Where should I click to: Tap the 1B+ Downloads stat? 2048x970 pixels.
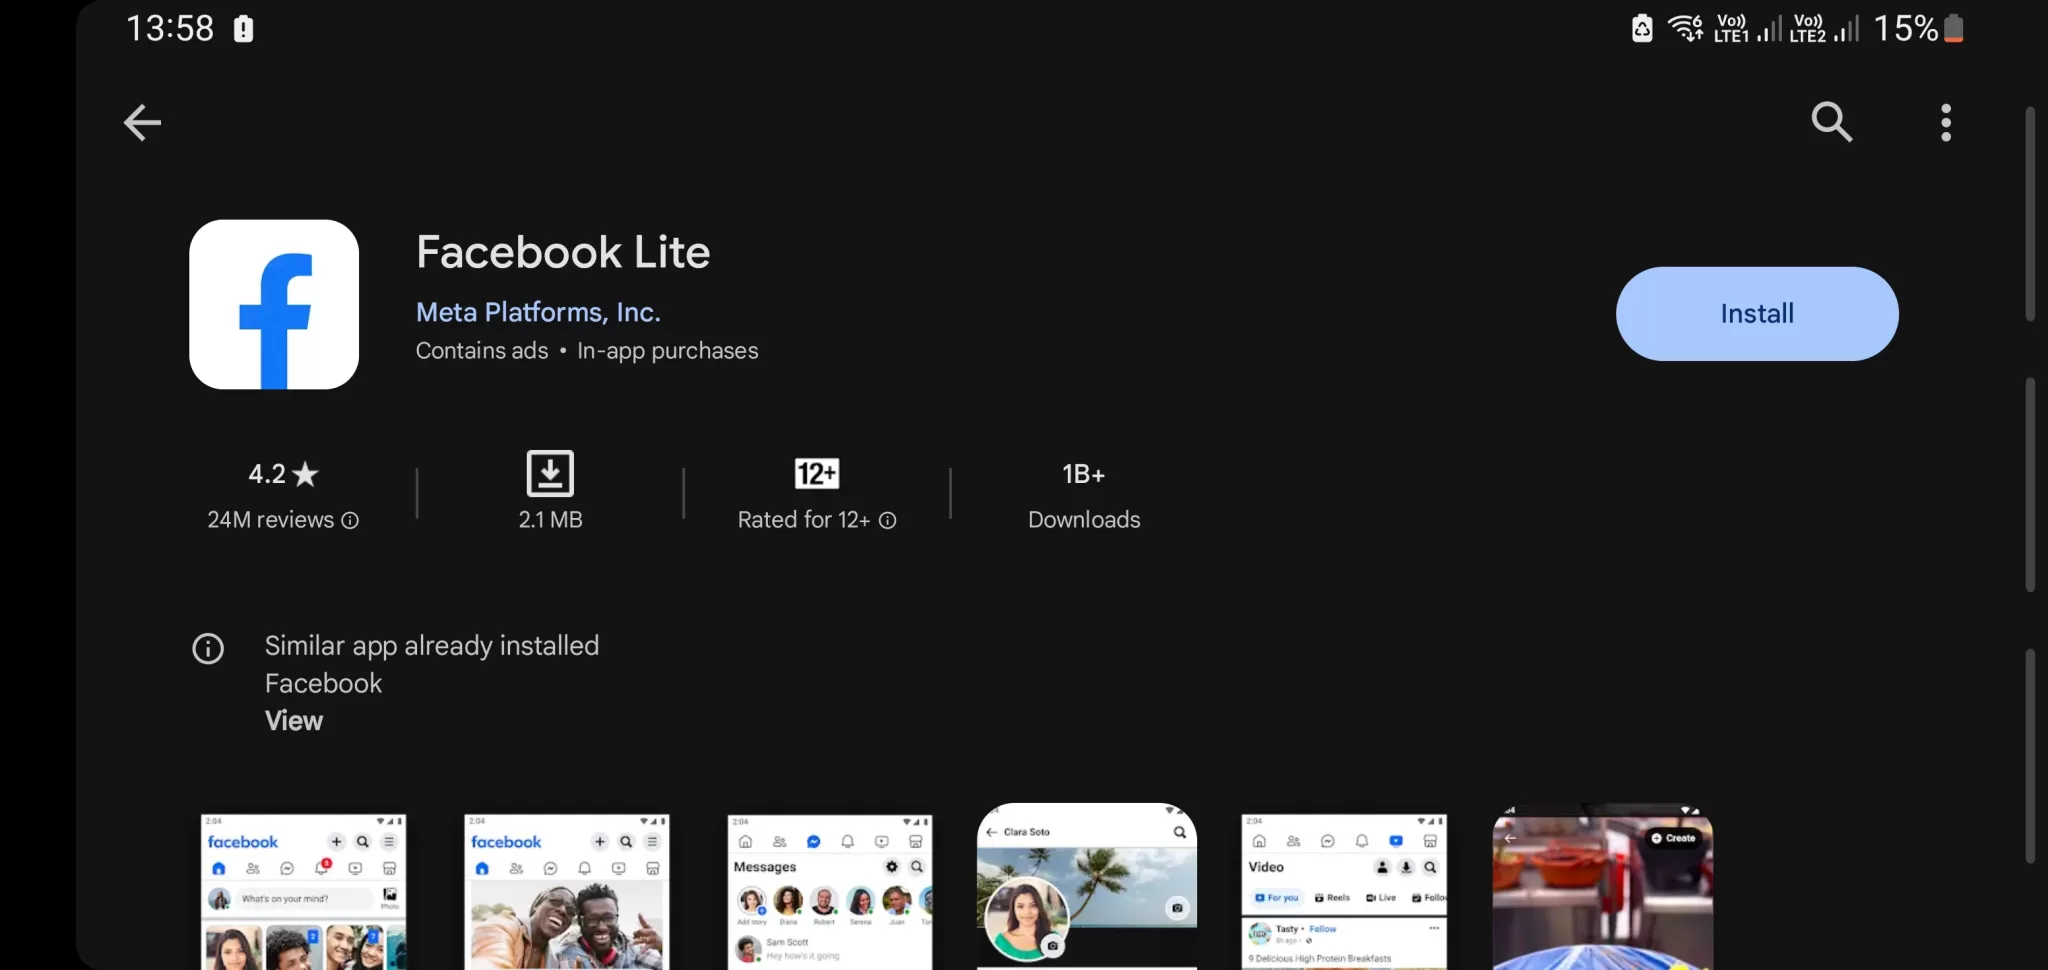(1084, 495)
